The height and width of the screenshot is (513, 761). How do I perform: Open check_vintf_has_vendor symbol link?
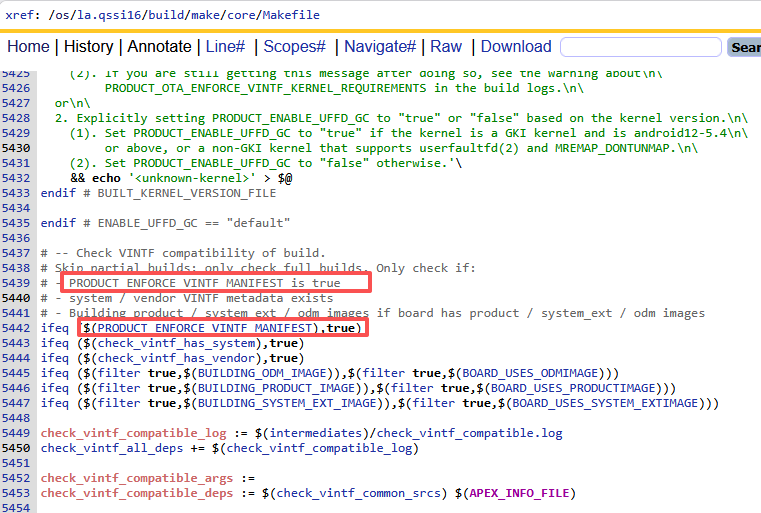pyautogui.click(x=176, y=359)
